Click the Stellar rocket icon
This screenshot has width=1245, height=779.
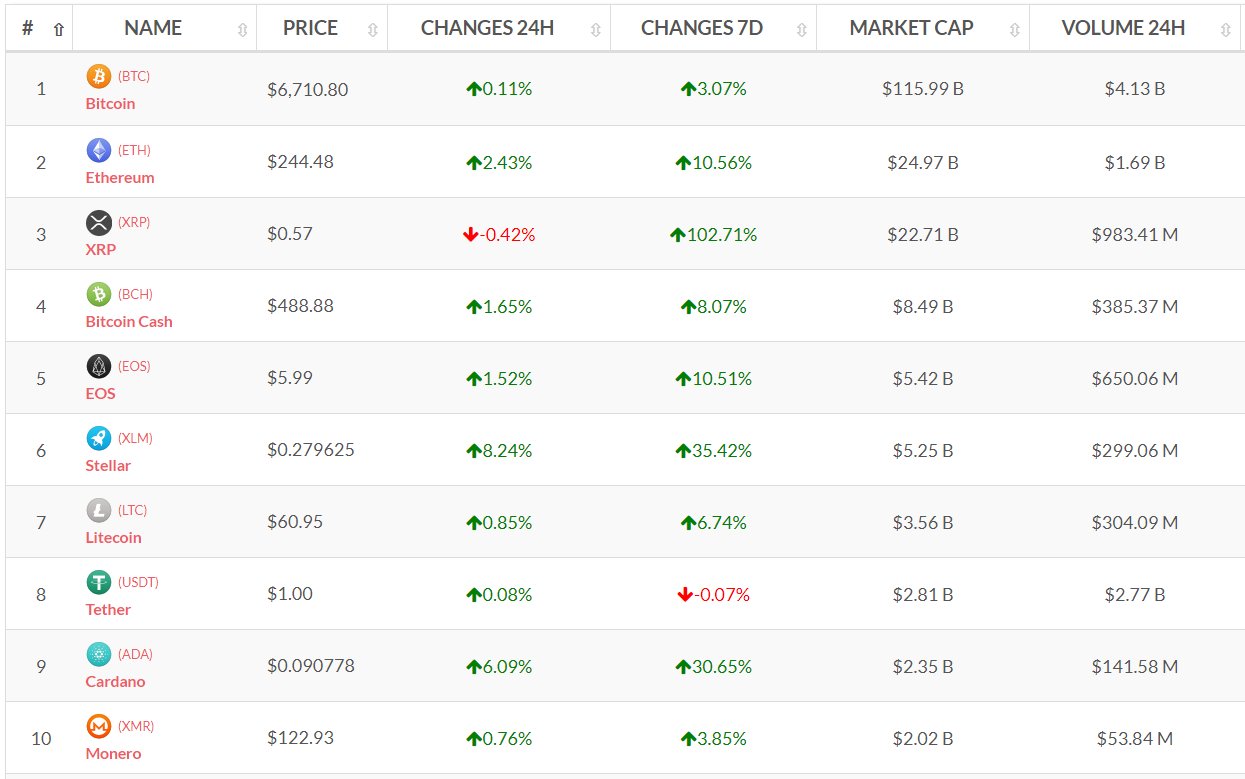pyautogui.click(x=99, y=438)
